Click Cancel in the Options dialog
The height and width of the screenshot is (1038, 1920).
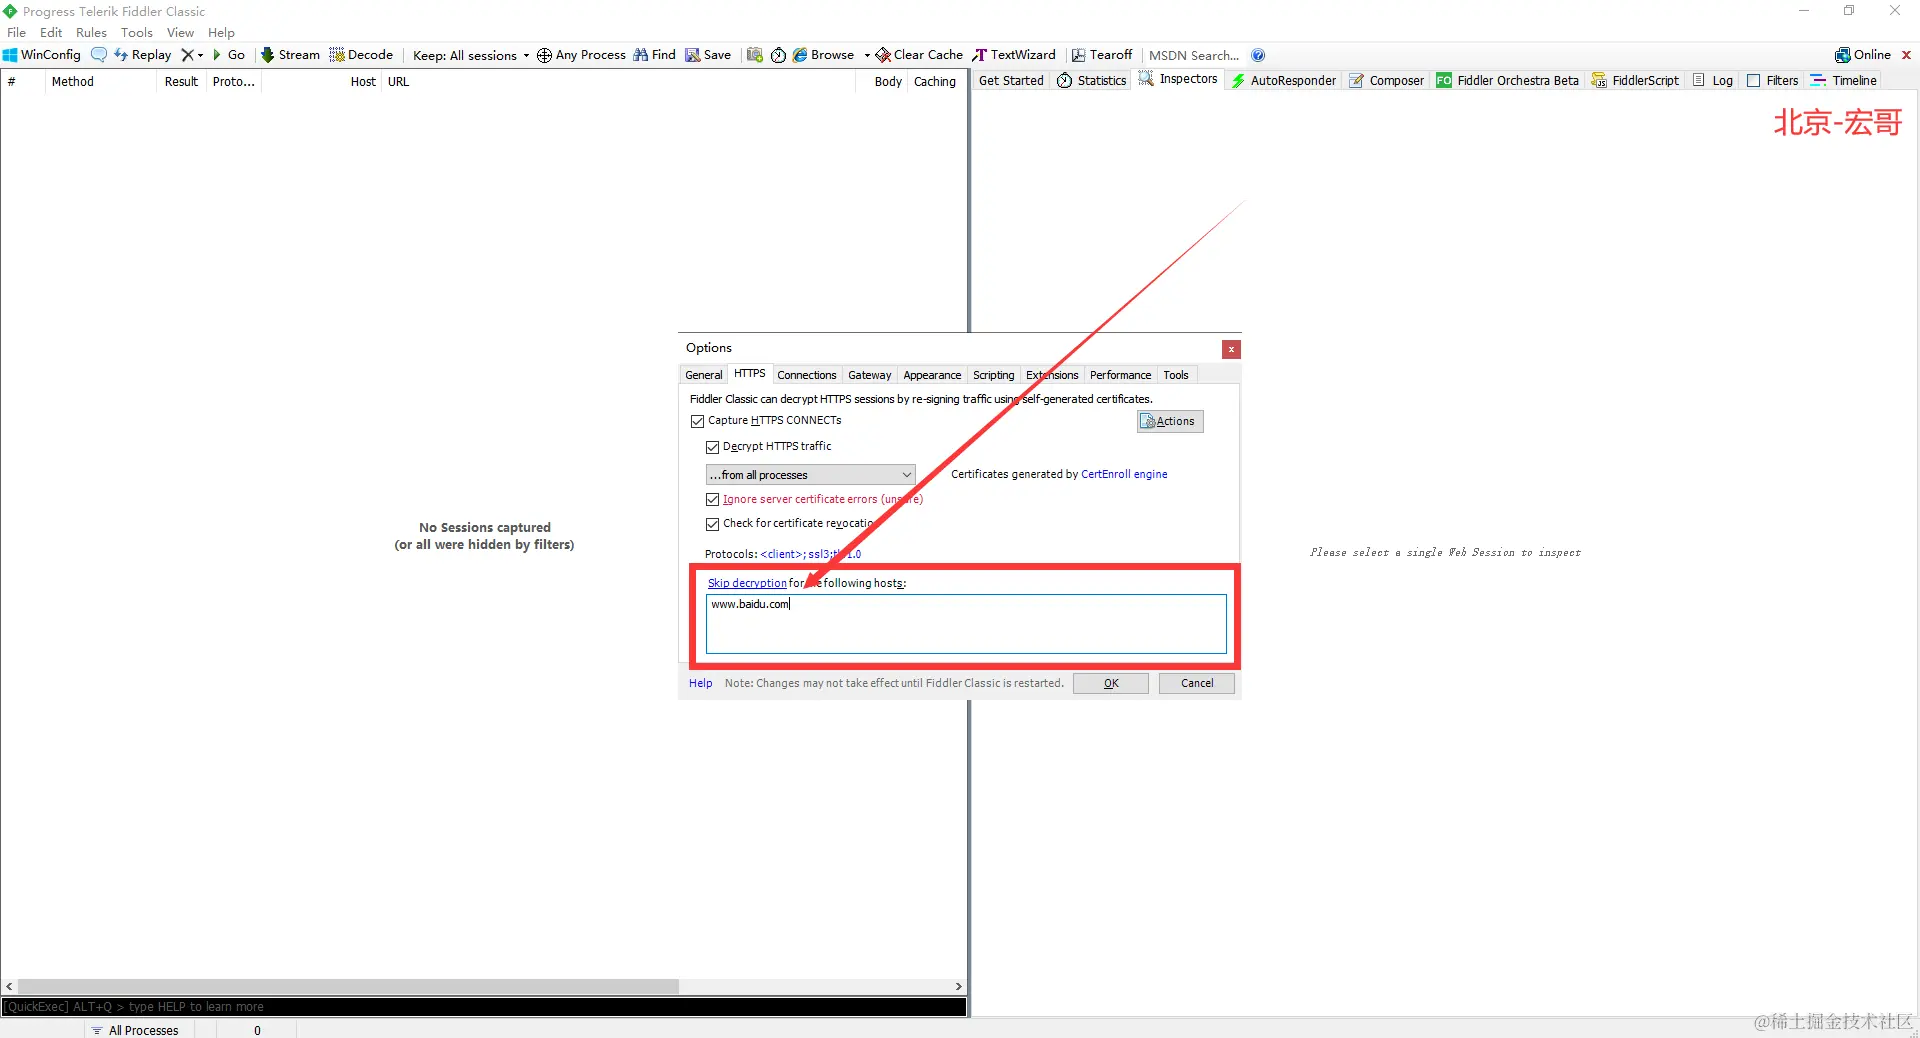(1197, 683)
